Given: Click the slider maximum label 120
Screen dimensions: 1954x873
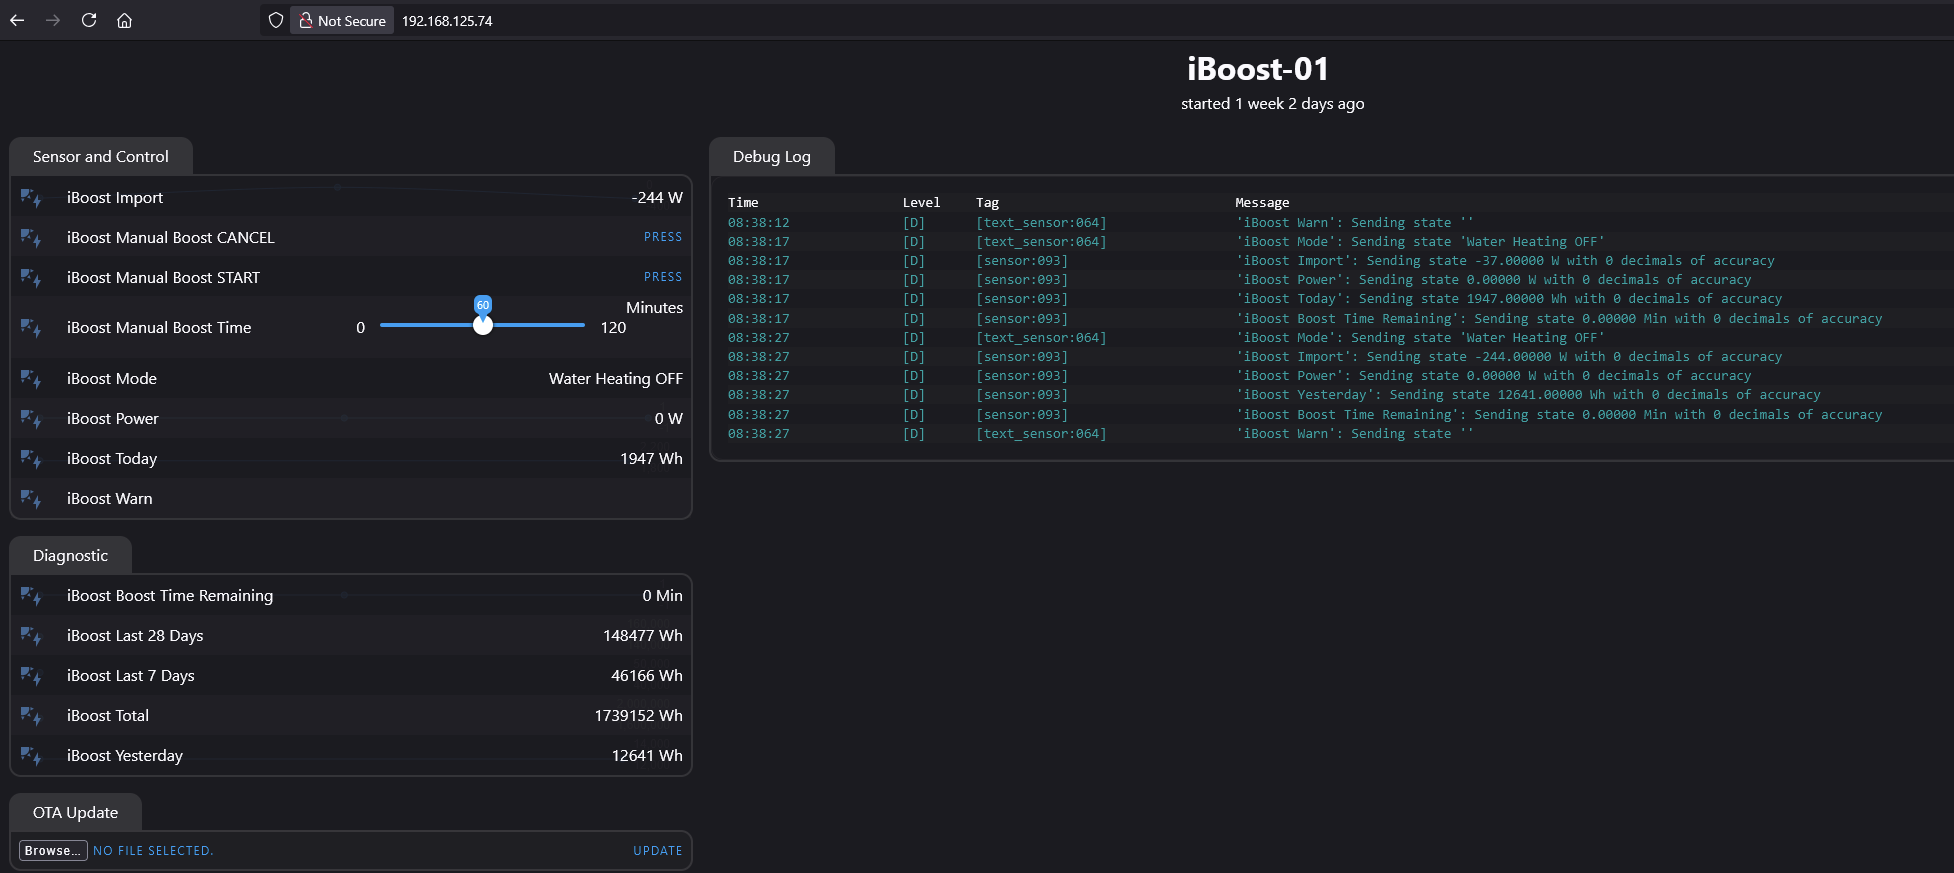Looking at the screenshot, I should tap(613, 328).
